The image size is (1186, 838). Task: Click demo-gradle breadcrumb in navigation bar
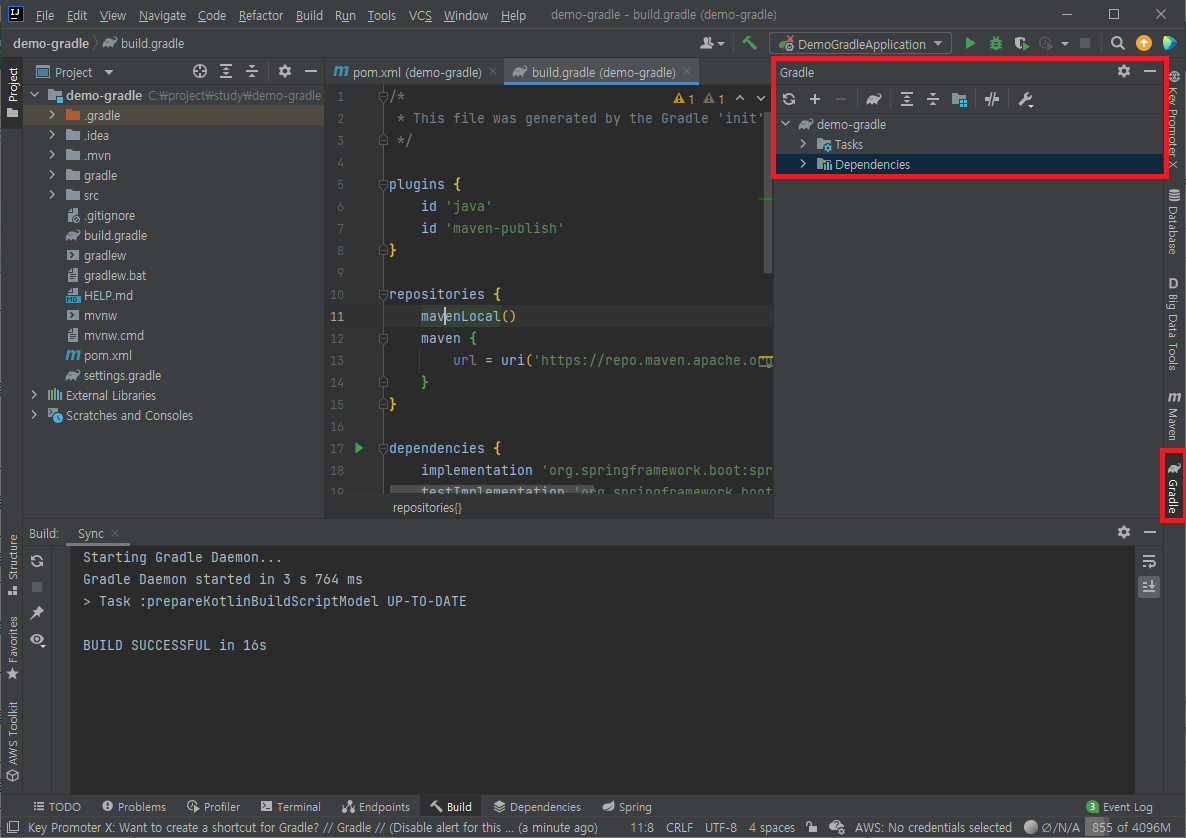[51, 44]
